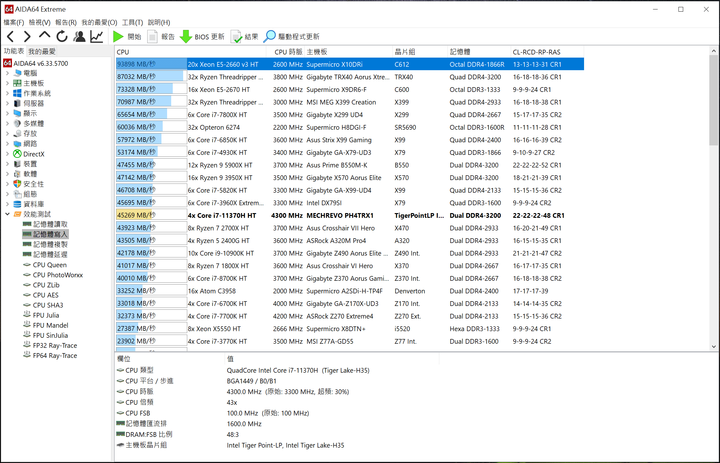Select the 4x Core i7-11370H HT row
This screenshot has width=720, height=463.
[x=349, y=215]
